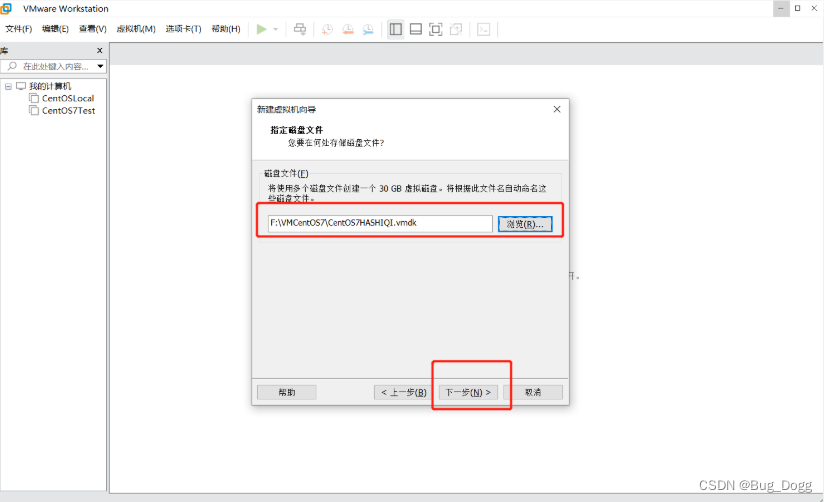Image resolution: width=827 pixels, height=502 pixels.
Task: Click the green power-on play icon
Action: (262, 29)
